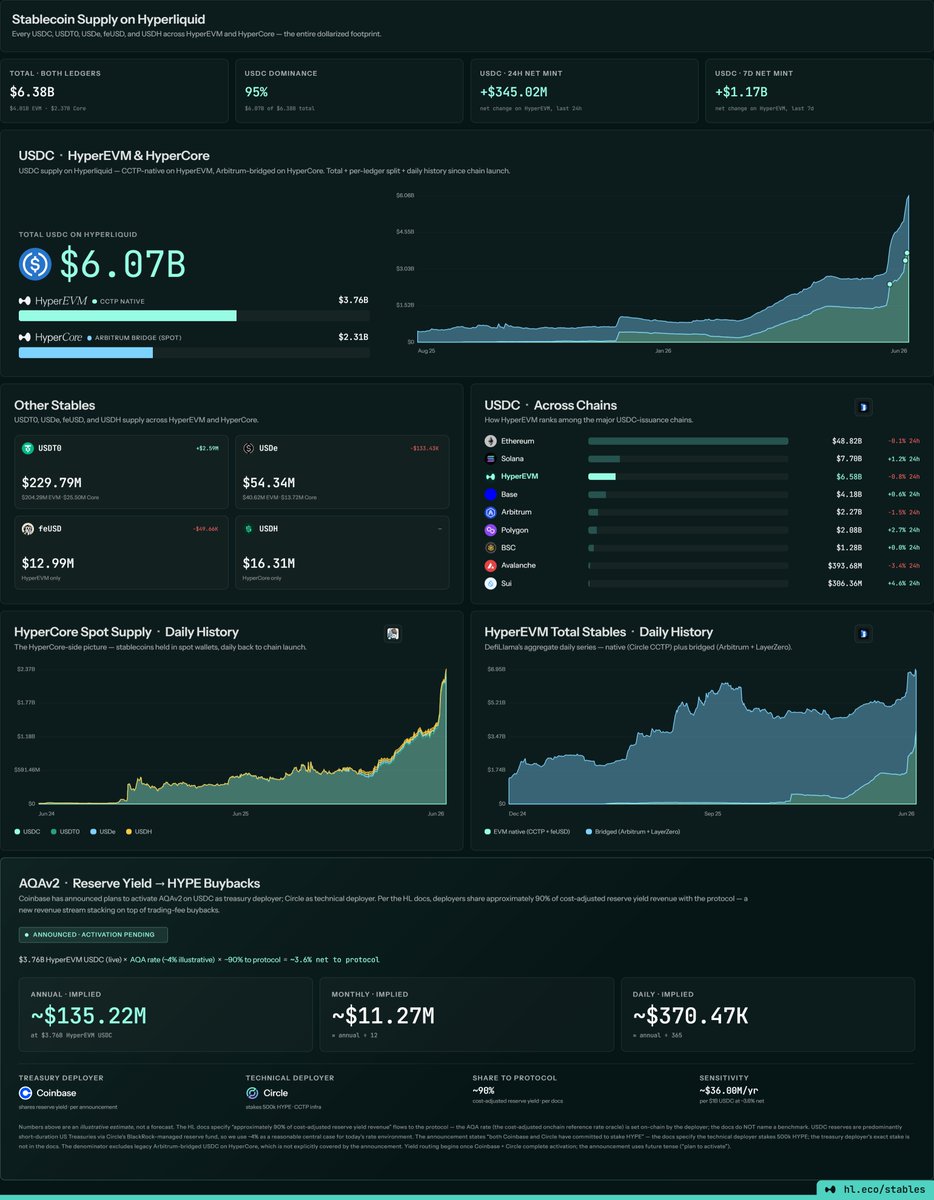934x1200 pixels.
Task: Click the Avalanche chain icon
Action: (x=491, y=565)
